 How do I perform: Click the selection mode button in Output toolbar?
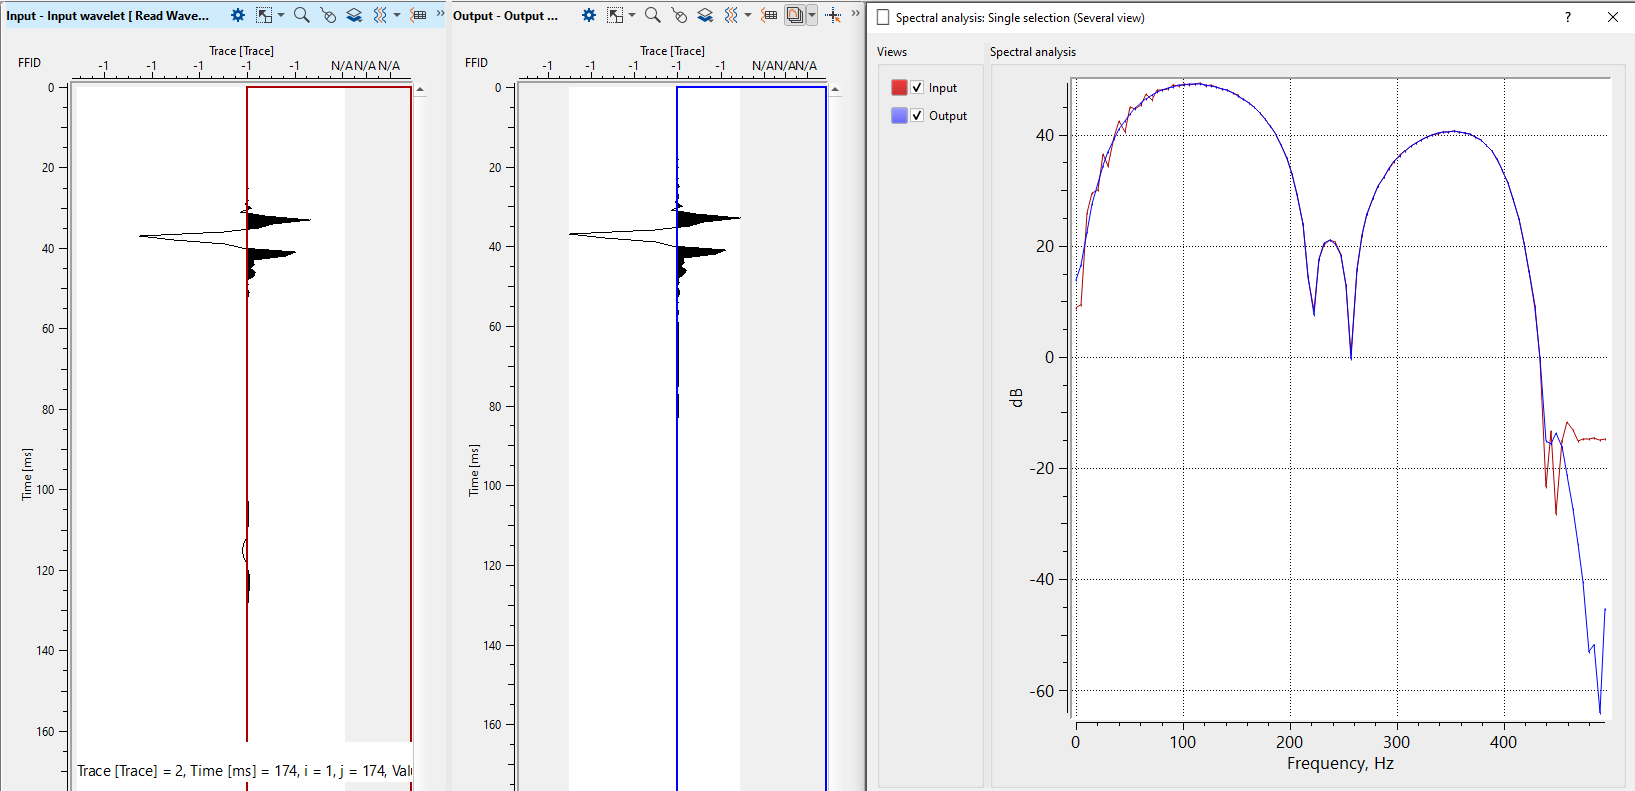tap(615, 15)
